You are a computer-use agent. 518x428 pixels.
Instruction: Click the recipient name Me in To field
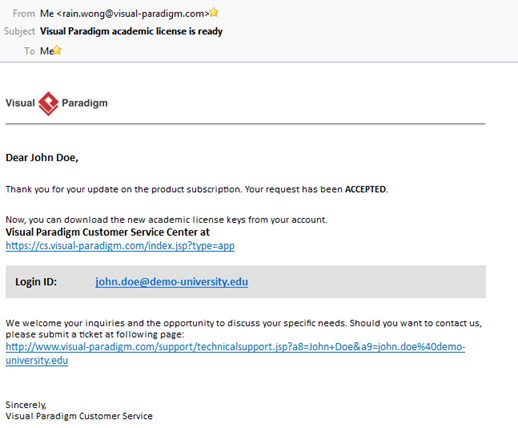point(47,51)
